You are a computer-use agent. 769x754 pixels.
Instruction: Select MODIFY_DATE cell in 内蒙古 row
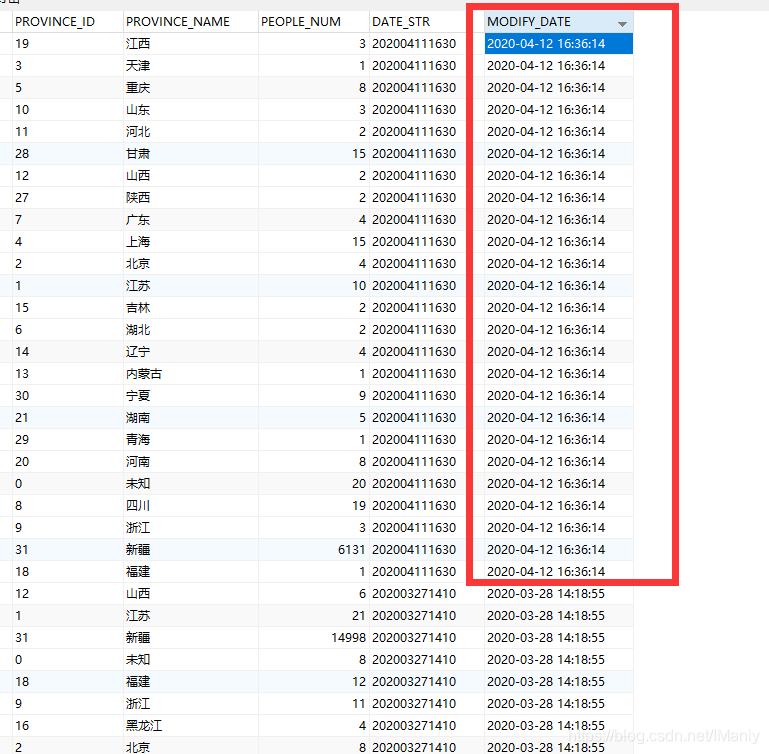click(x=559, y=374)
